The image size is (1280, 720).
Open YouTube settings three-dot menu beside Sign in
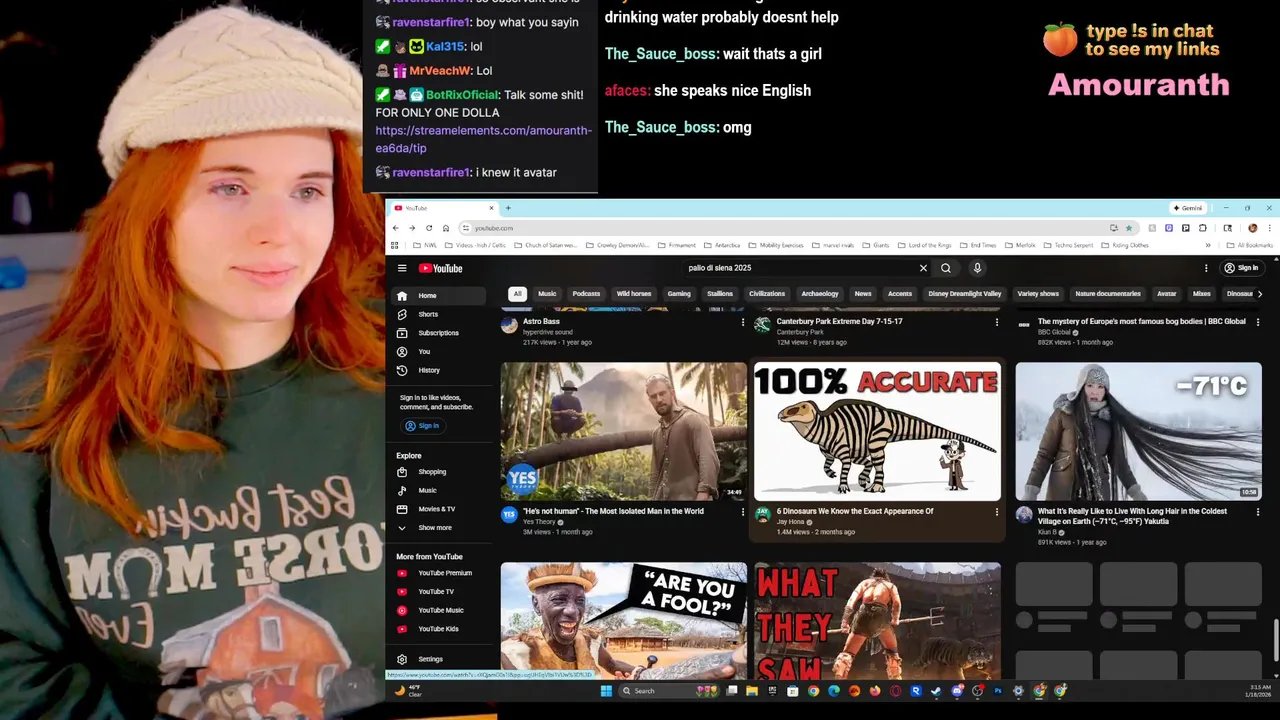coord(1206,268)
